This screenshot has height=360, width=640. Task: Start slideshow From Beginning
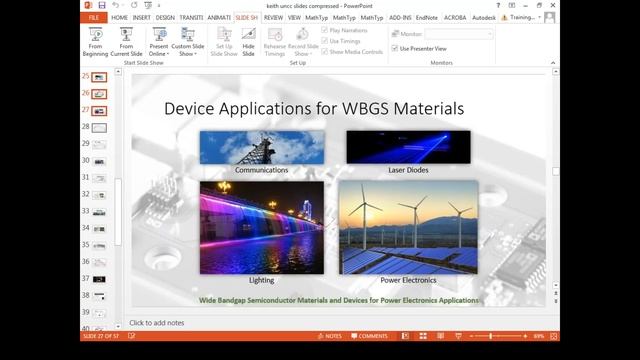pyautogui.click(x=95, y=42)
